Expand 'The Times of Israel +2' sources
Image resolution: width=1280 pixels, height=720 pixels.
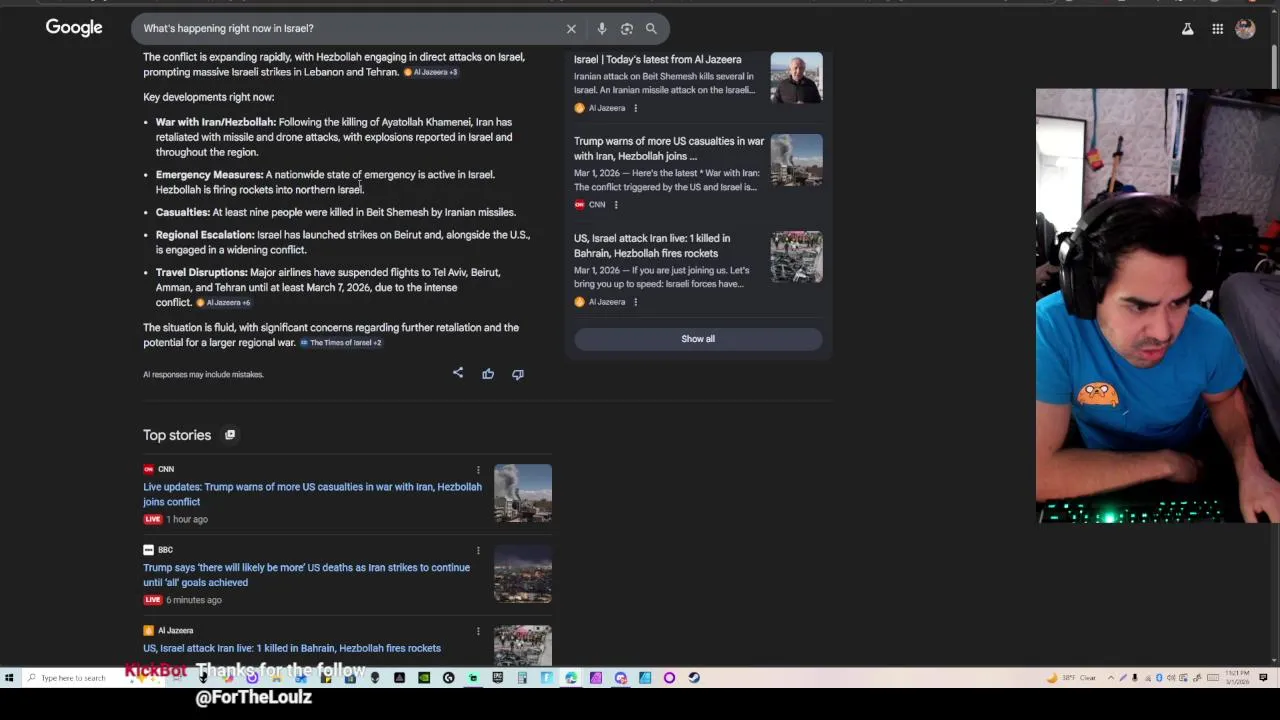coord(341,343)
